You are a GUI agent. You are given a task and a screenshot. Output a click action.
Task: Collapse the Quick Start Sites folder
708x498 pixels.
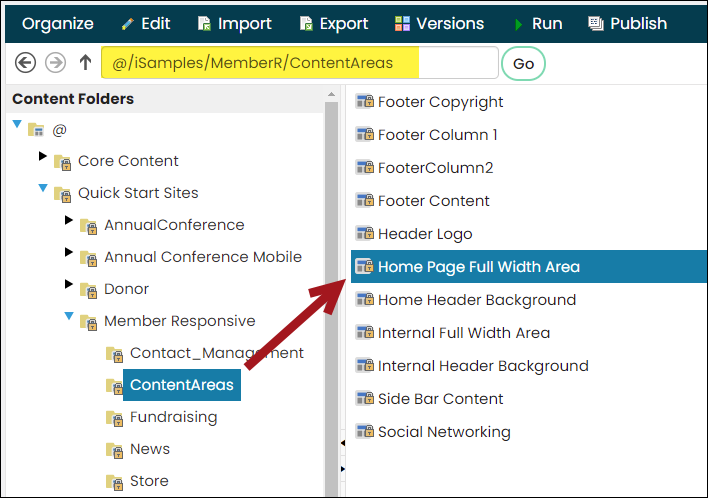43,188
